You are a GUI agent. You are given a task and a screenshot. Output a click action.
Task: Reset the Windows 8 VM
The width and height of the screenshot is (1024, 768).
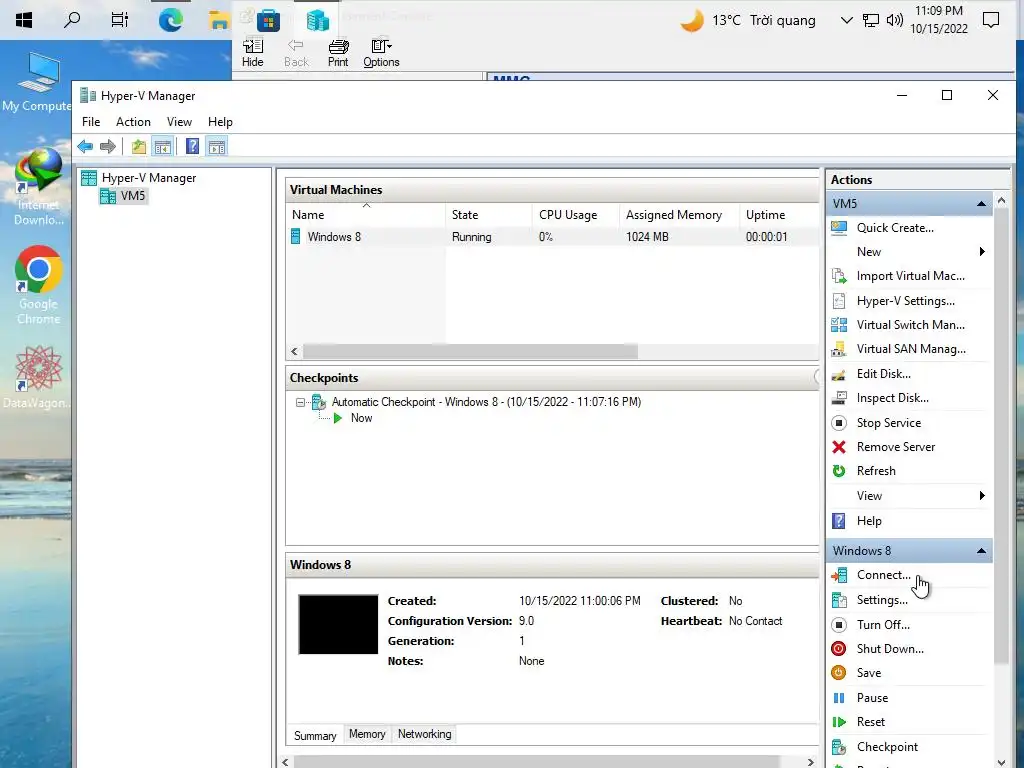[870, 722]
